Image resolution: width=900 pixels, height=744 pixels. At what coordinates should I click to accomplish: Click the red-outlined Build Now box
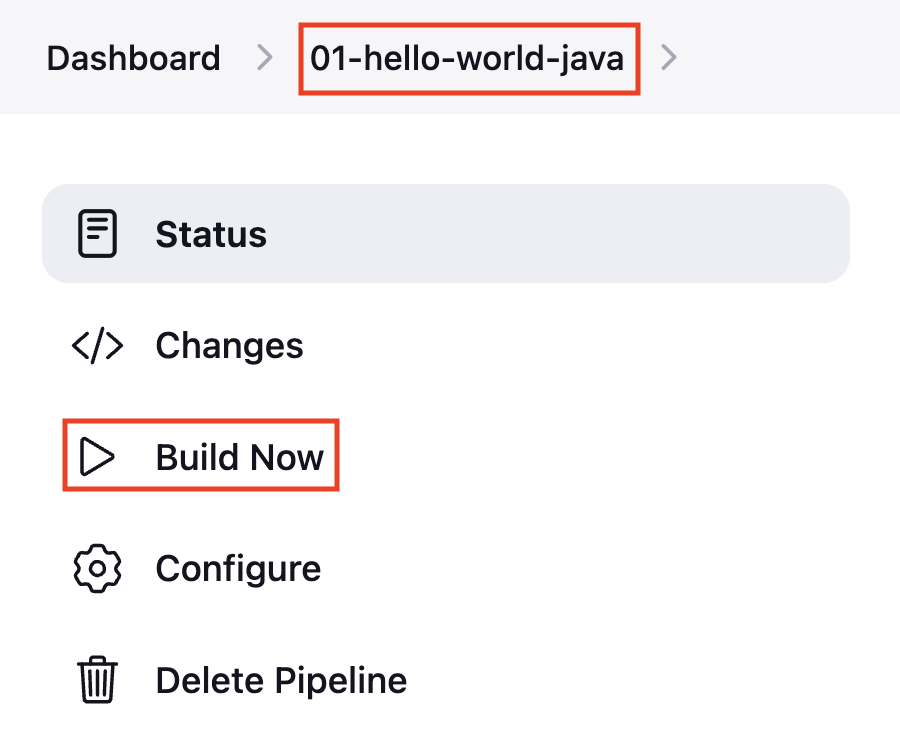pos(201,455)
